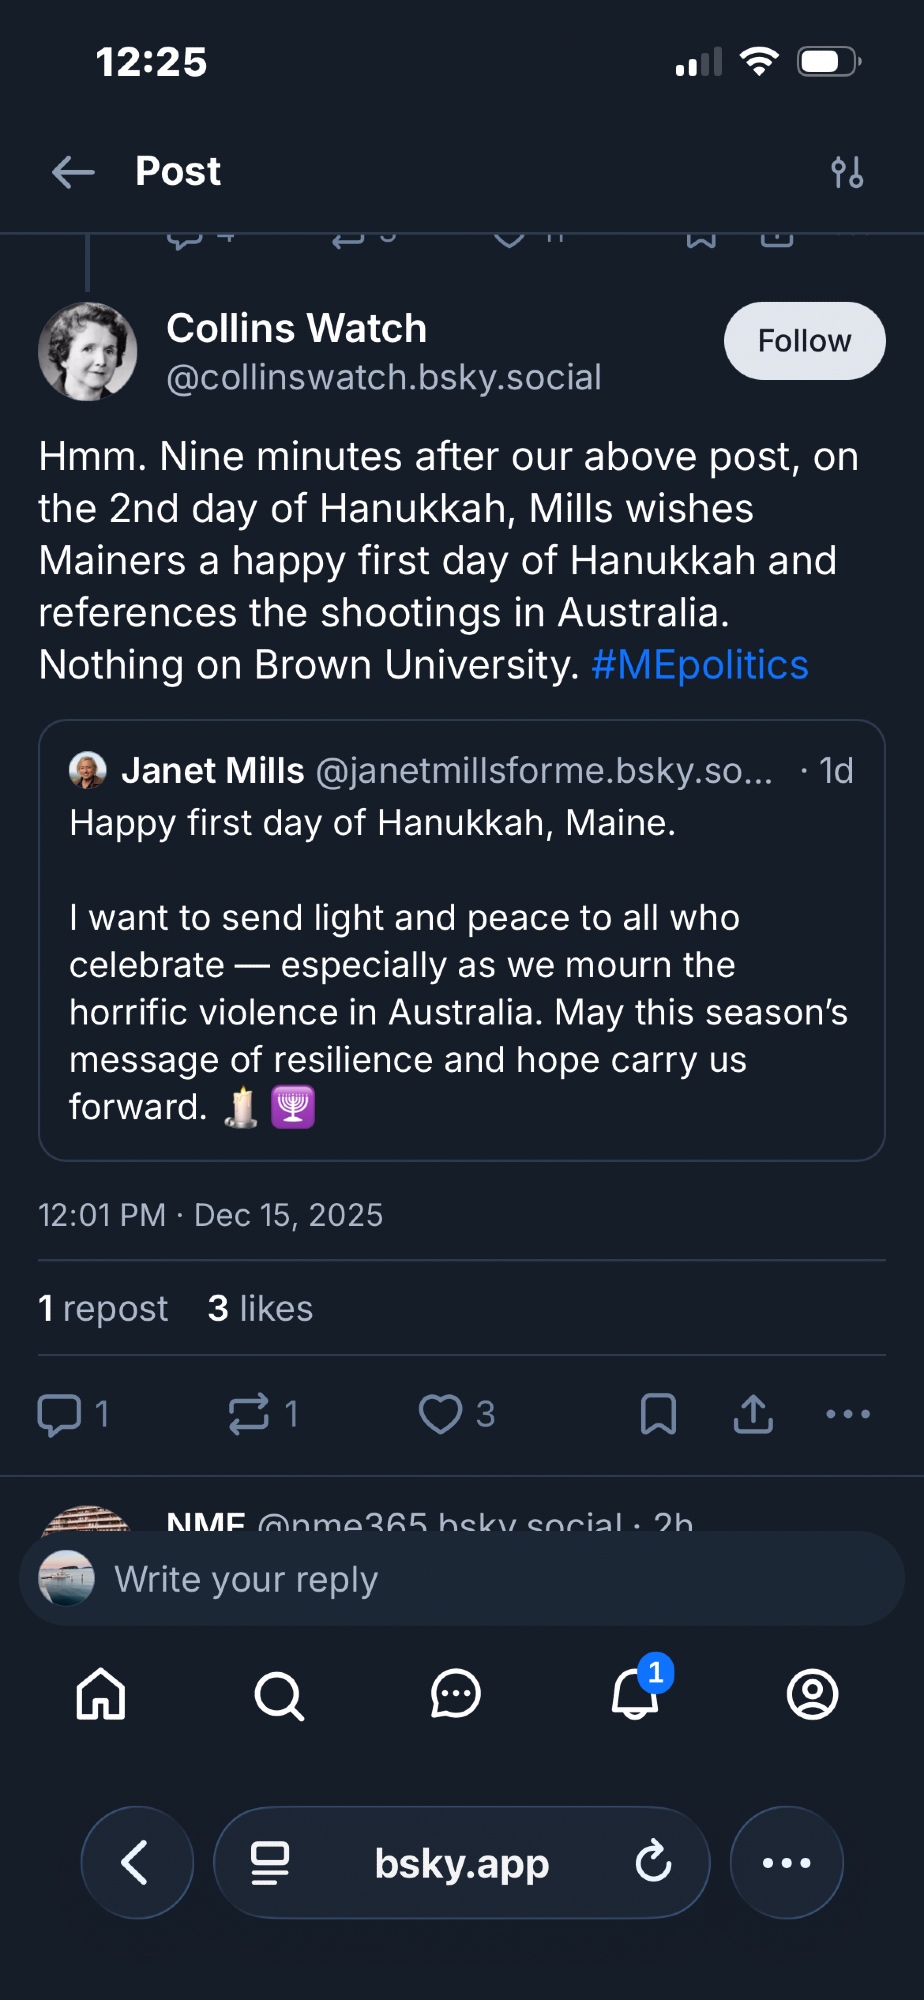Image resolution: width=924 pixels, height=2000 pixels.
Task: Open your profile tab icon
Action: click(x=812, y=1695)
